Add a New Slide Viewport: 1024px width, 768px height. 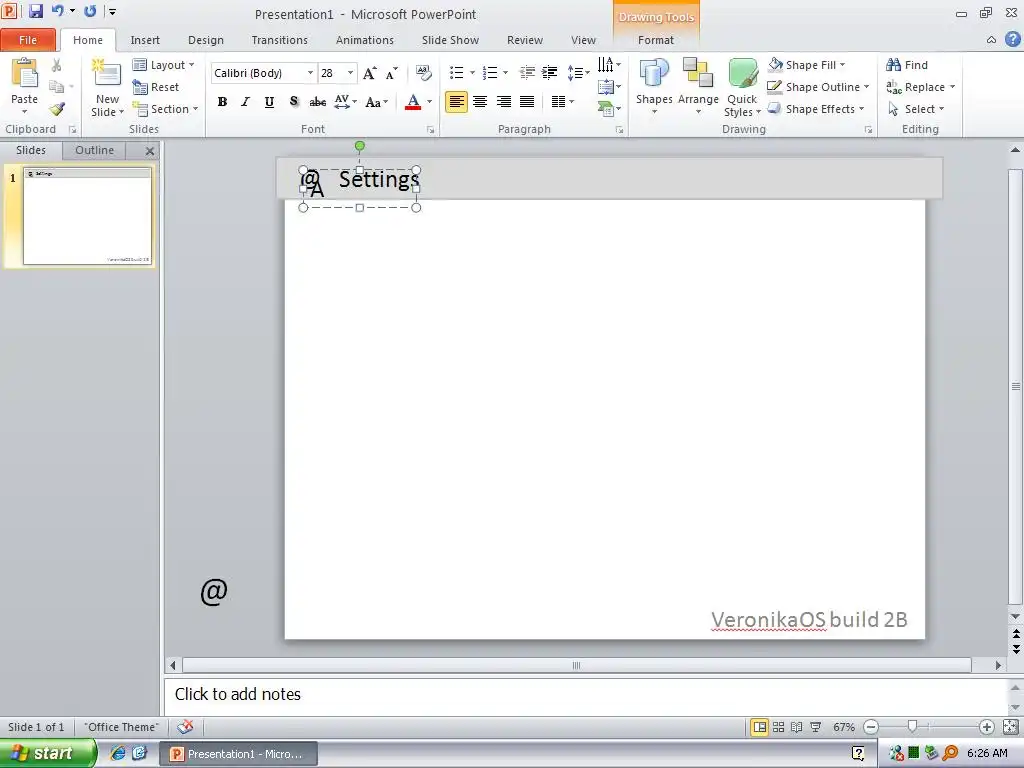(x=107, y=88)
